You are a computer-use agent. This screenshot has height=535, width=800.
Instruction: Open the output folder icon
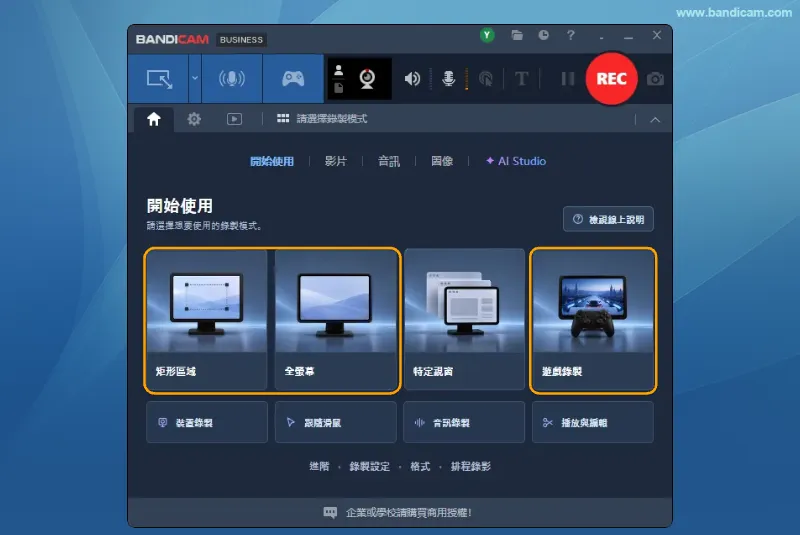[x=517, y=35]
